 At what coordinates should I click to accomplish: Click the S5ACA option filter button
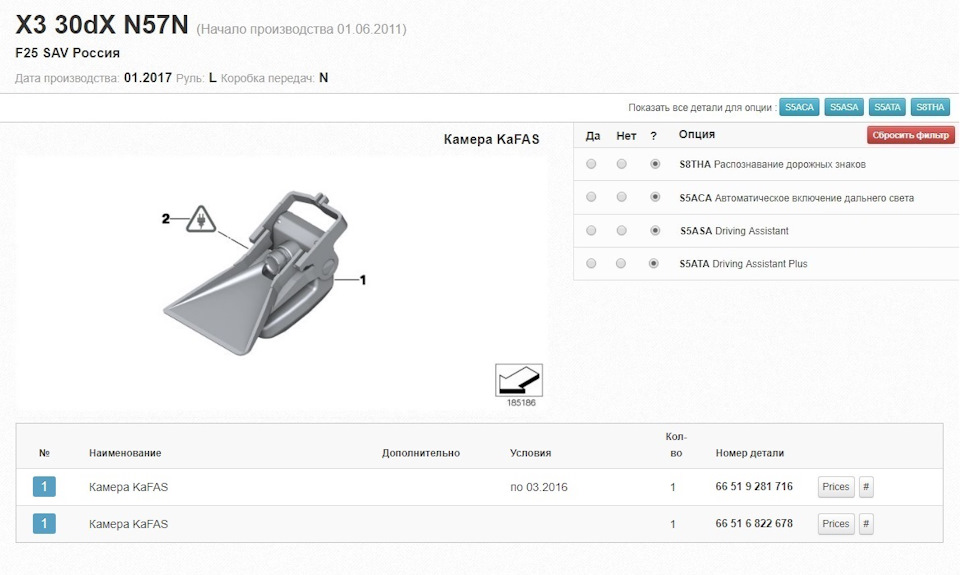[x=799, y=107]
